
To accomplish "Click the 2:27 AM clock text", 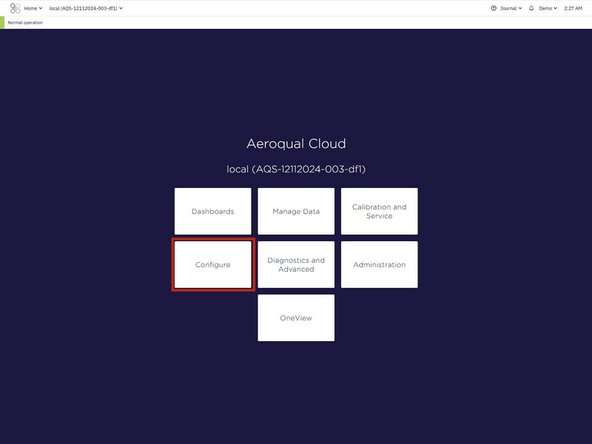I will (x=573, y=8).
